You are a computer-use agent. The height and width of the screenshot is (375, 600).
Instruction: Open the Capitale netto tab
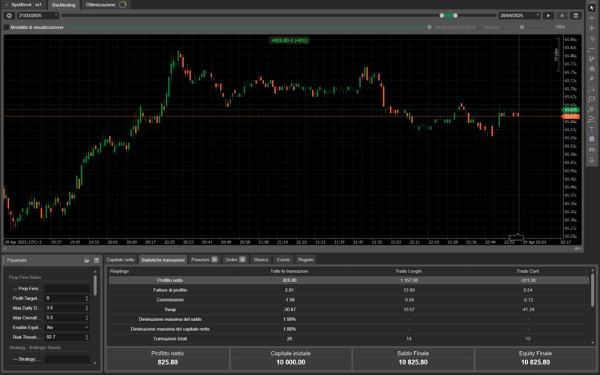point(121,260)
